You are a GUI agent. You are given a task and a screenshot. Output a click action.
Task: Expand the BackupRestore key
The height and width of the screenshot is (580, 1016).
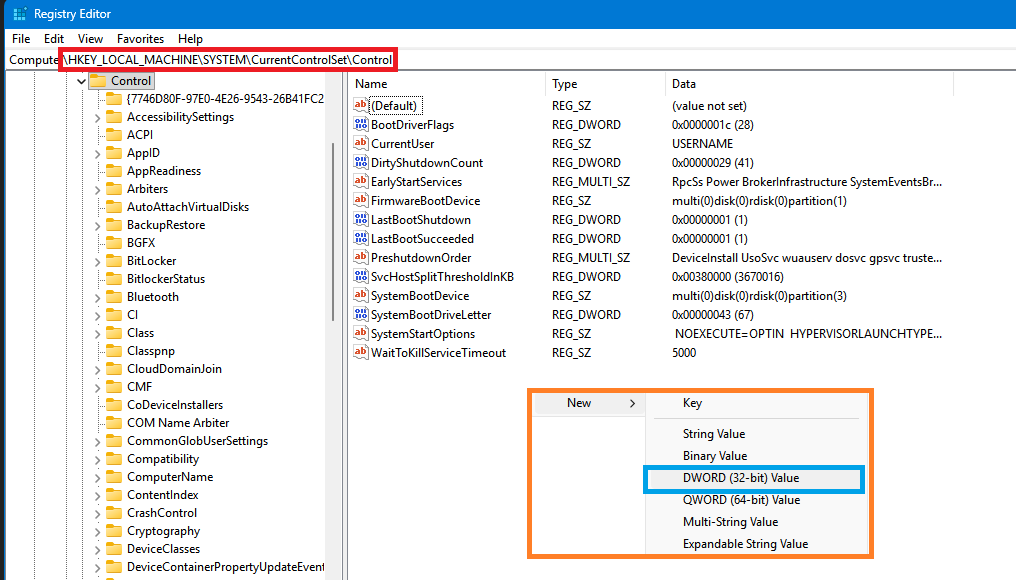[97, 226]
